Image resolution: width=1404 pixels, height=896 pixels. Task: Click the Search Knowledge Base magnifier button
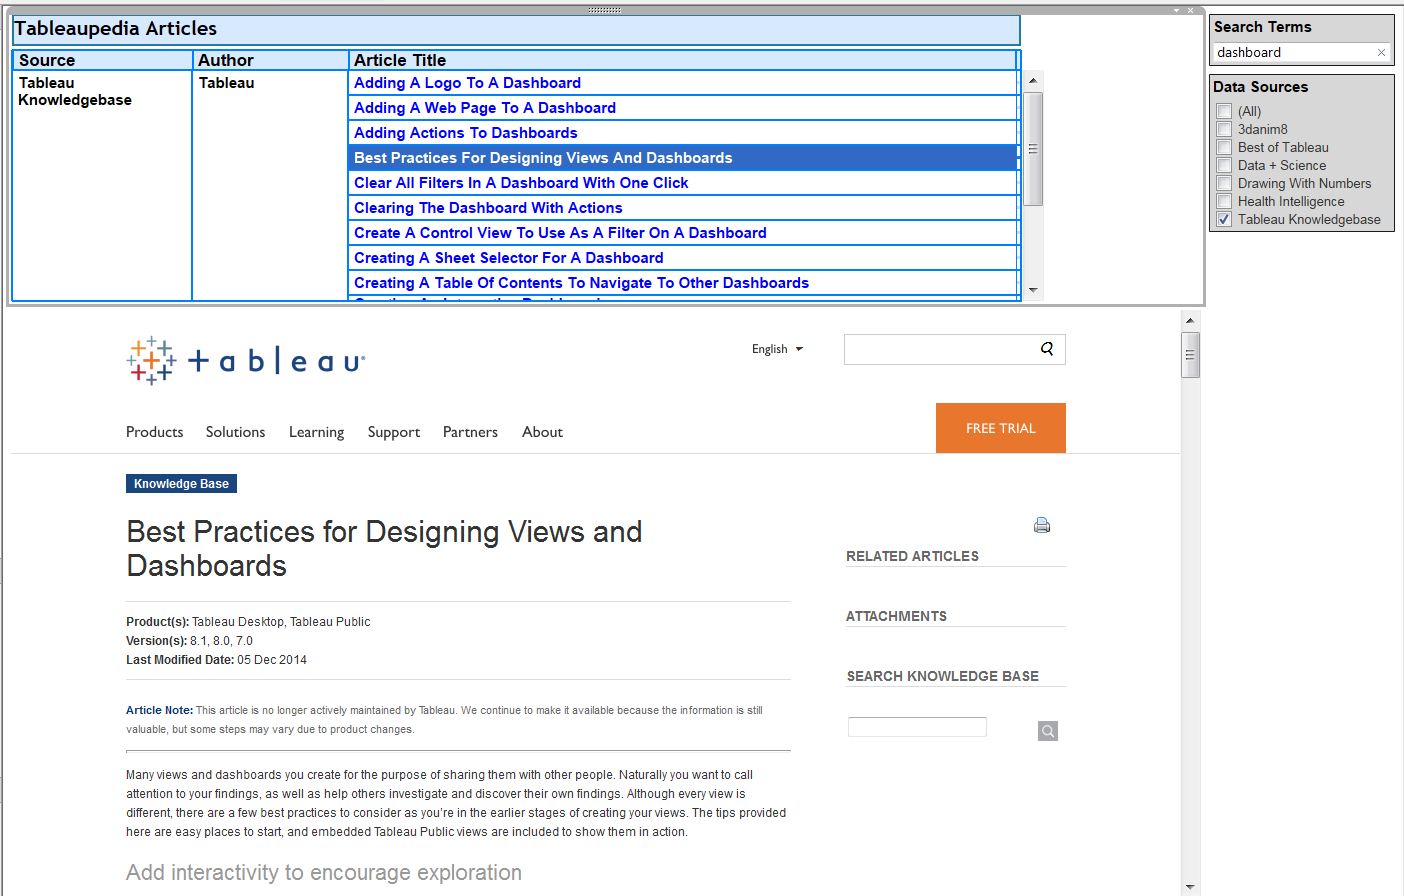point(1048,731)
